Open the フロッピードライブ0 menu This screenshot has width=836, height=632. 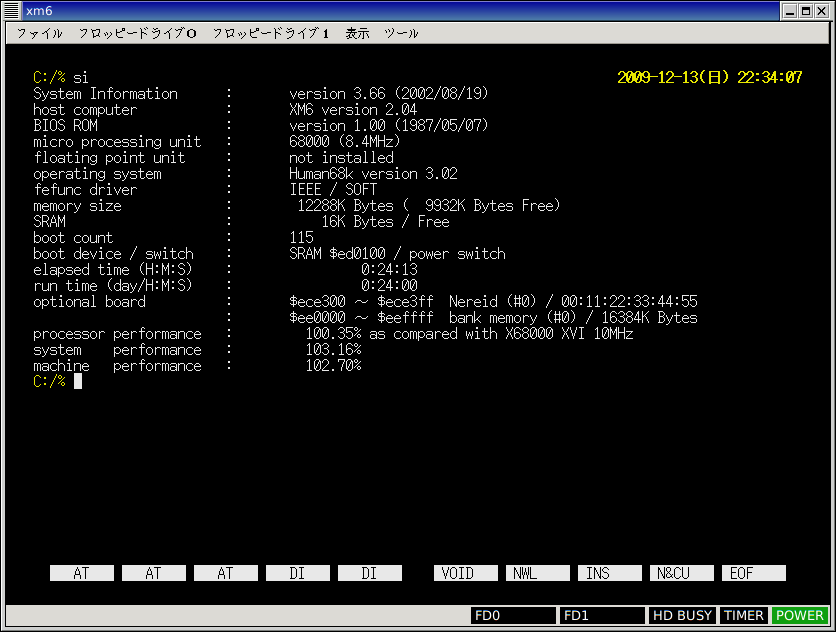click(x=138, y=34)
